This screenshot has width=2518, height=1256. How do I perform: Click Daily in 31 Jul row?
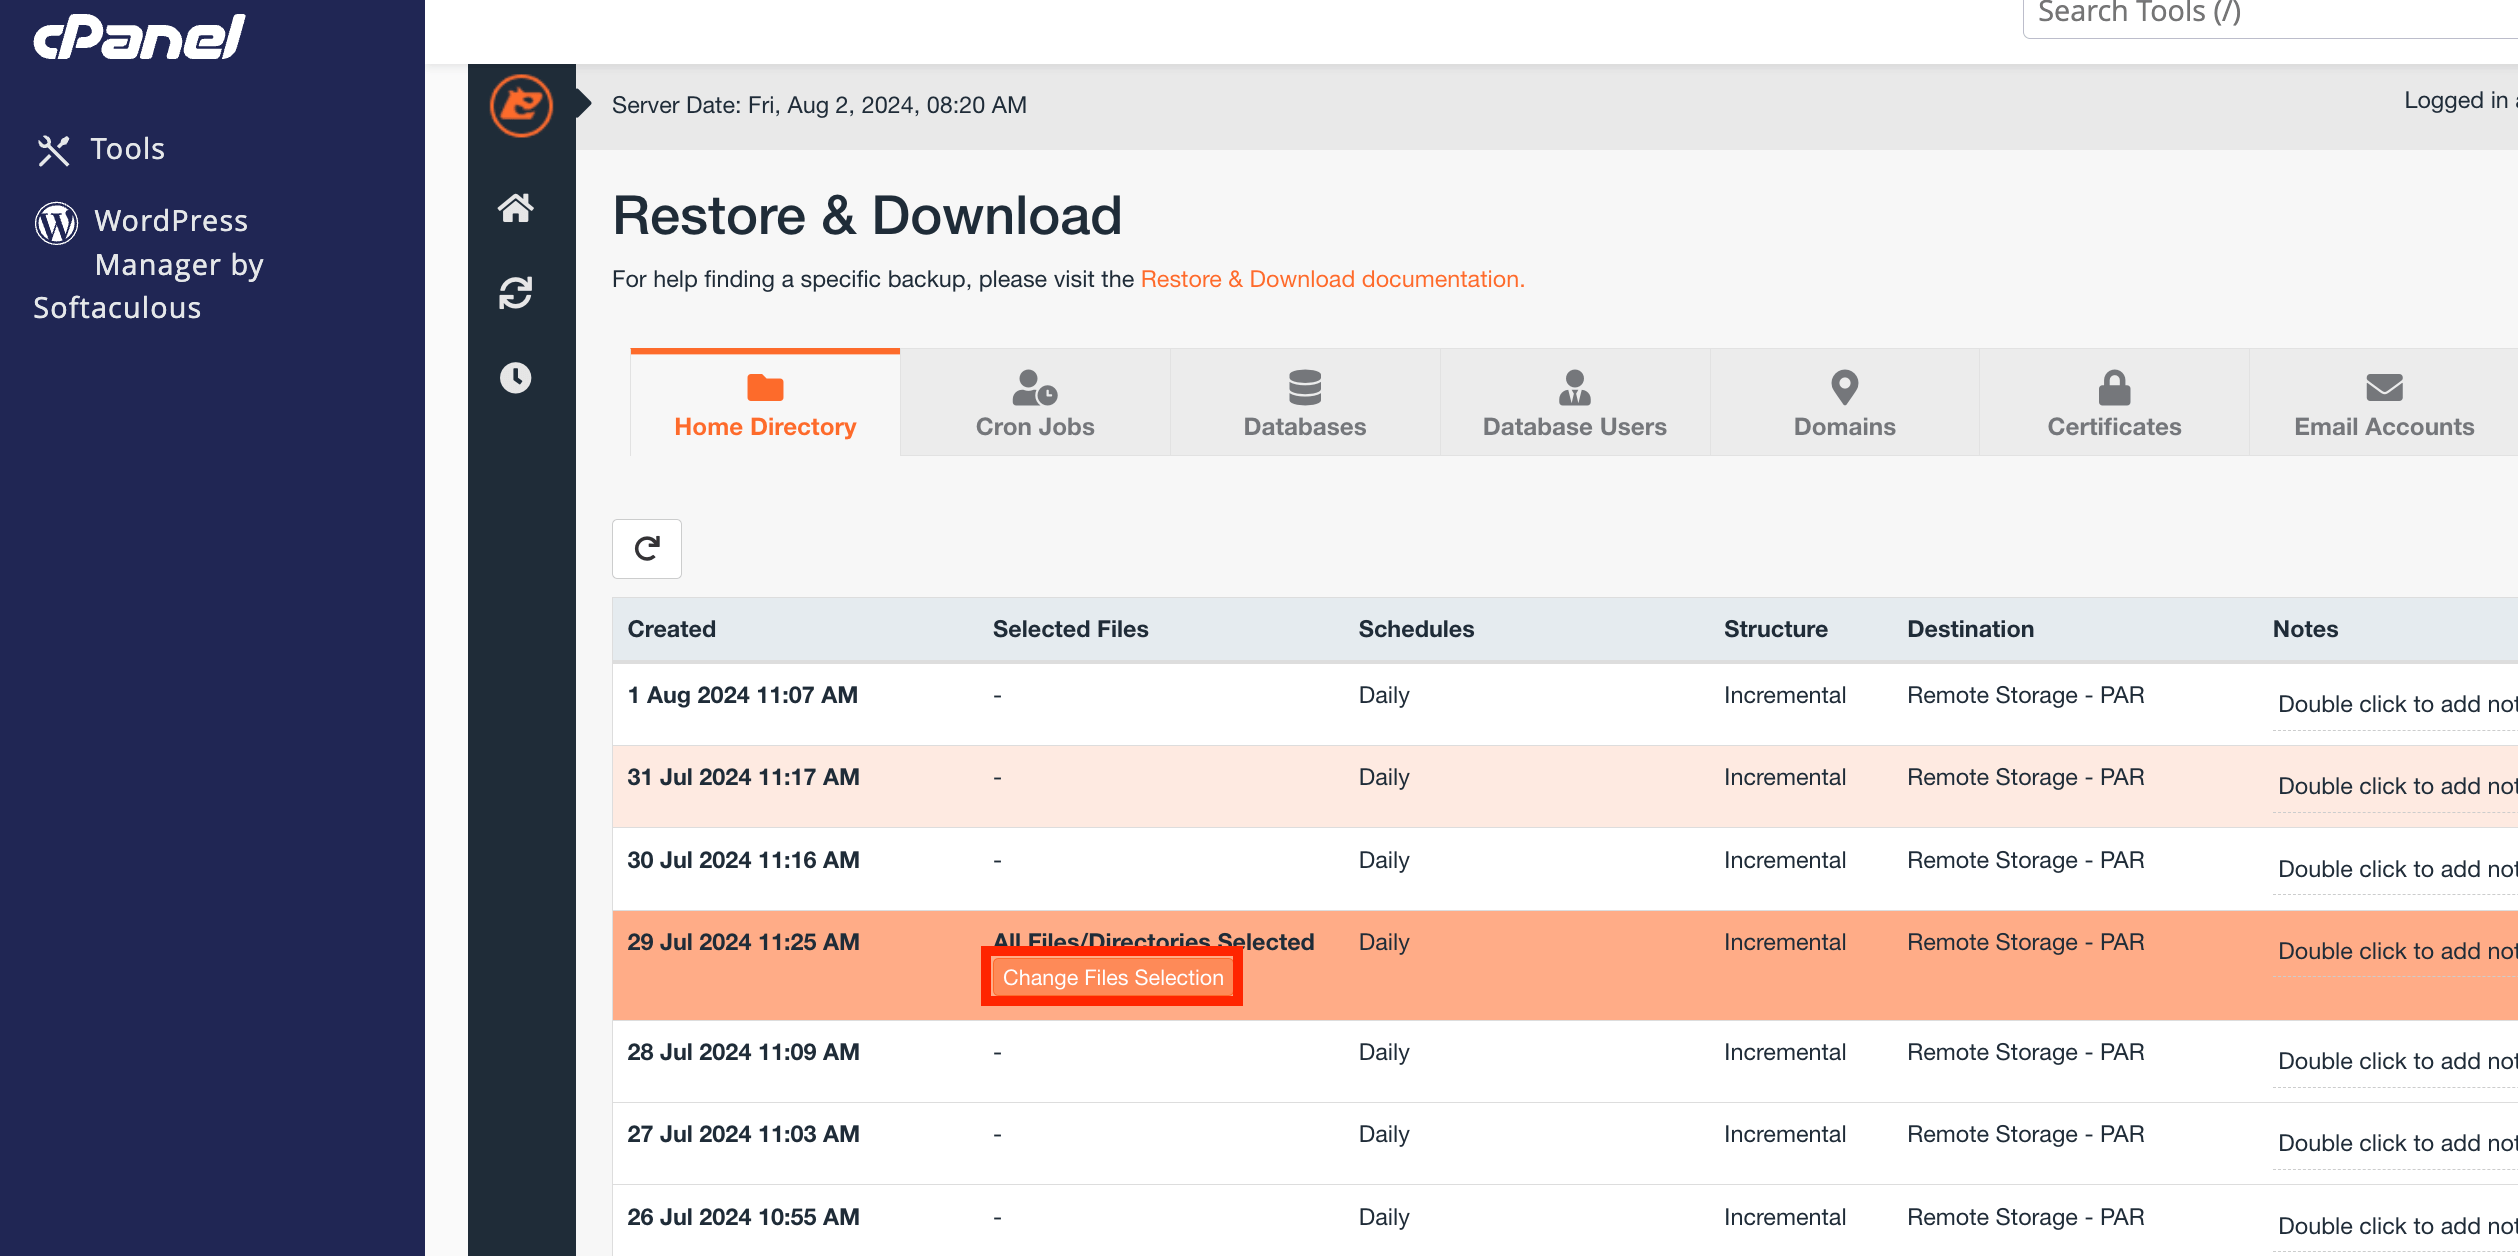pyautogui.click(x=1383, y=777)
